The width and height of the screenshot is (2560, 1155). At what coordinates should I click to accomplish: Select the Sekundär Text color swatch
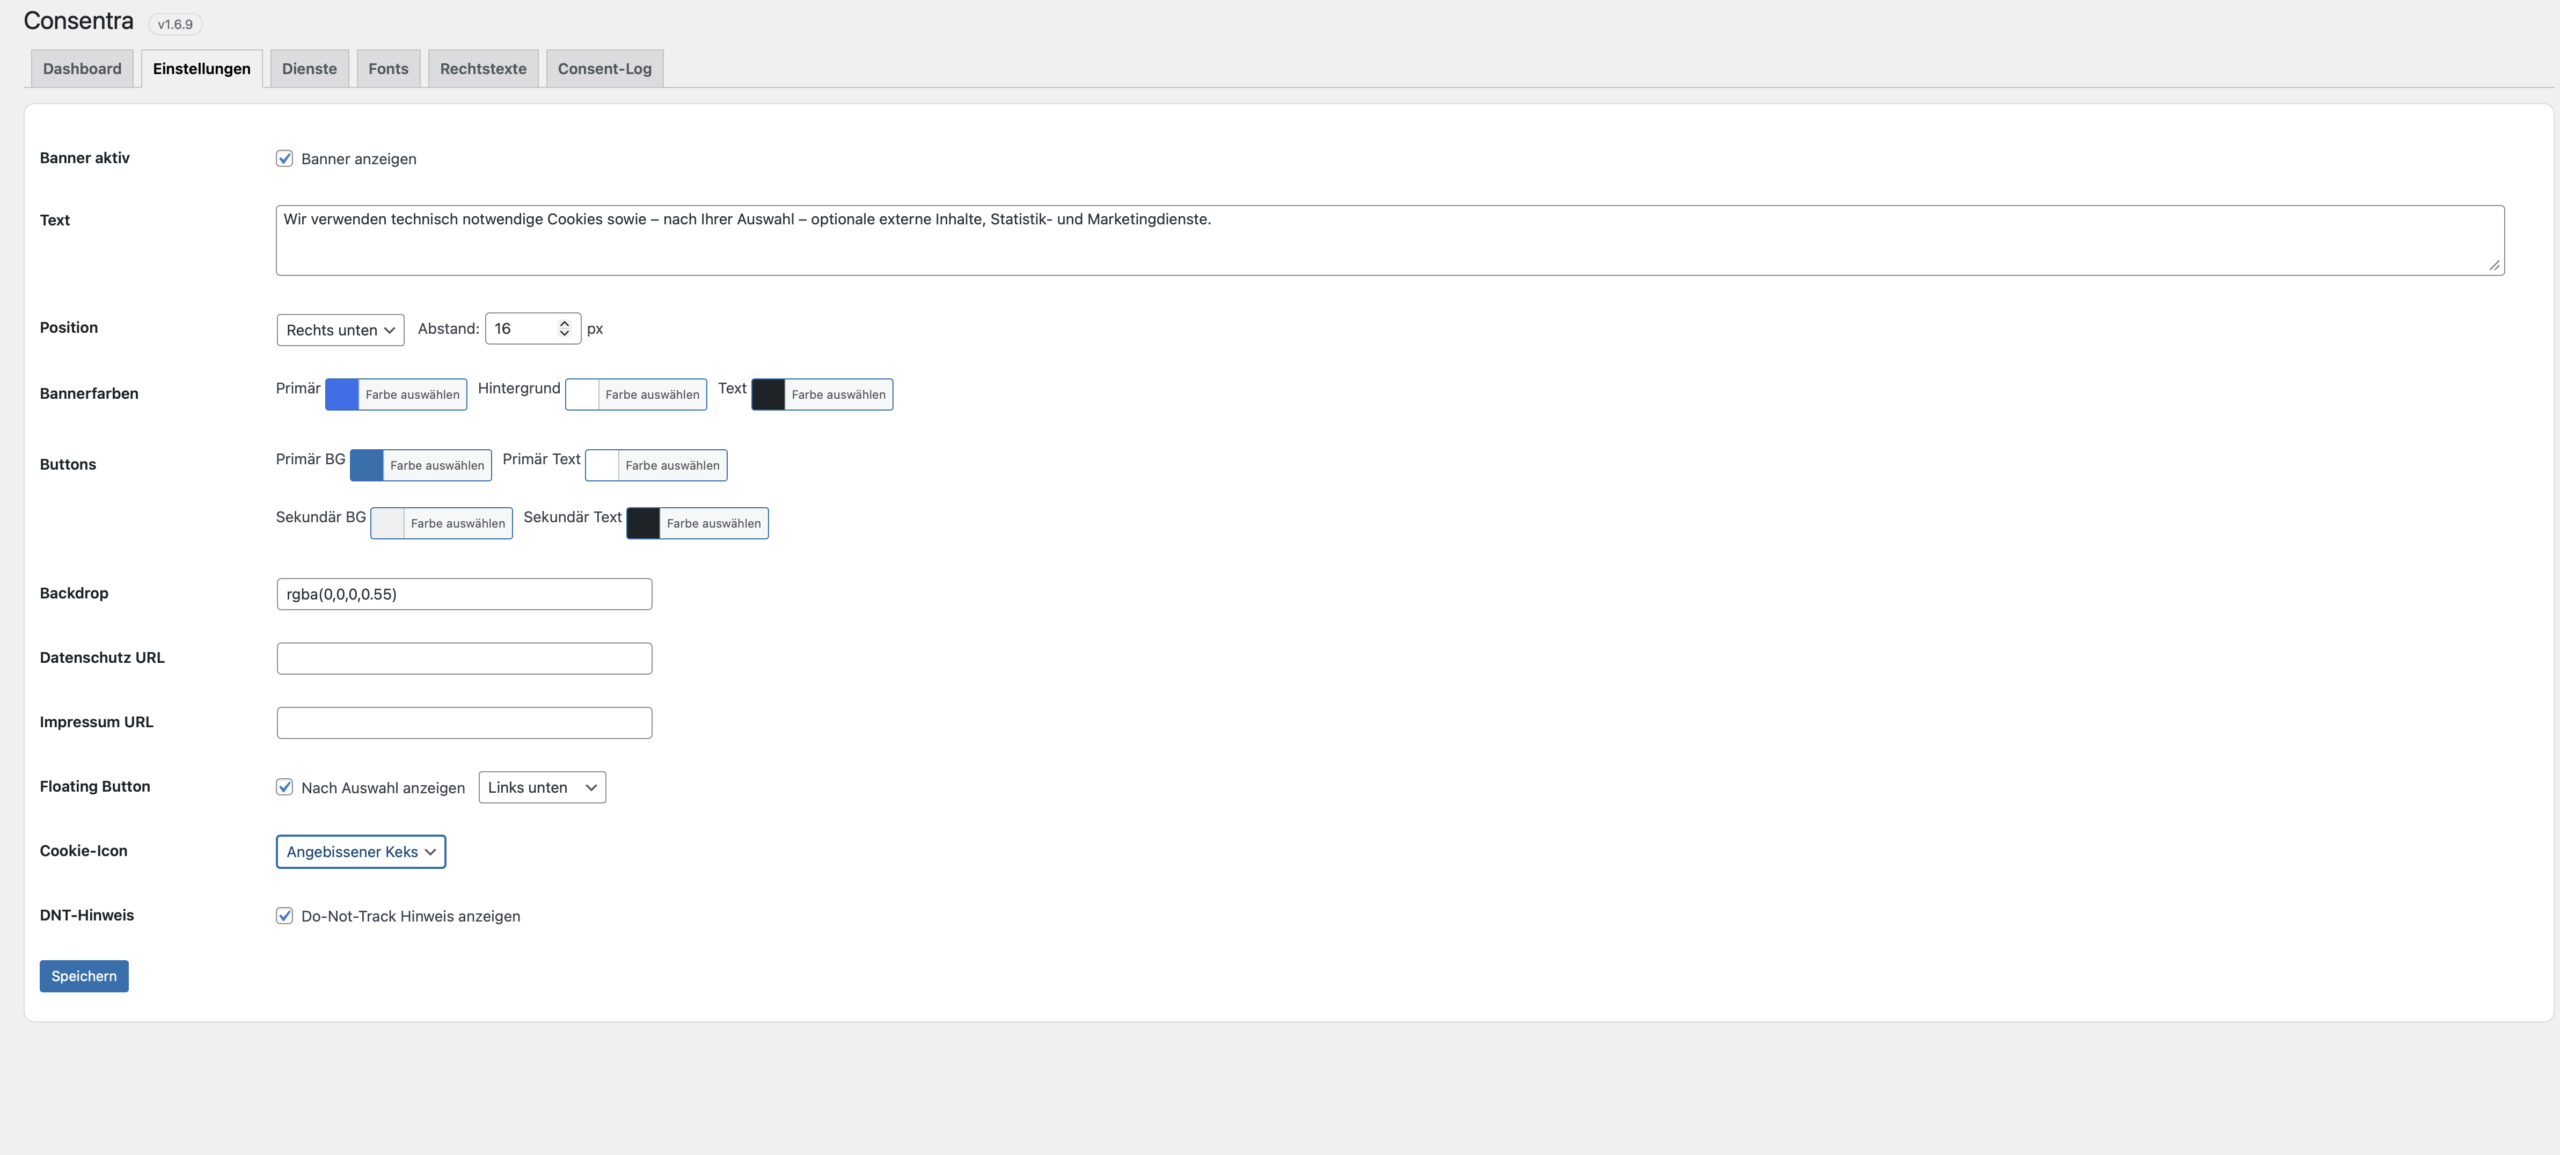(x=644, y=523)
